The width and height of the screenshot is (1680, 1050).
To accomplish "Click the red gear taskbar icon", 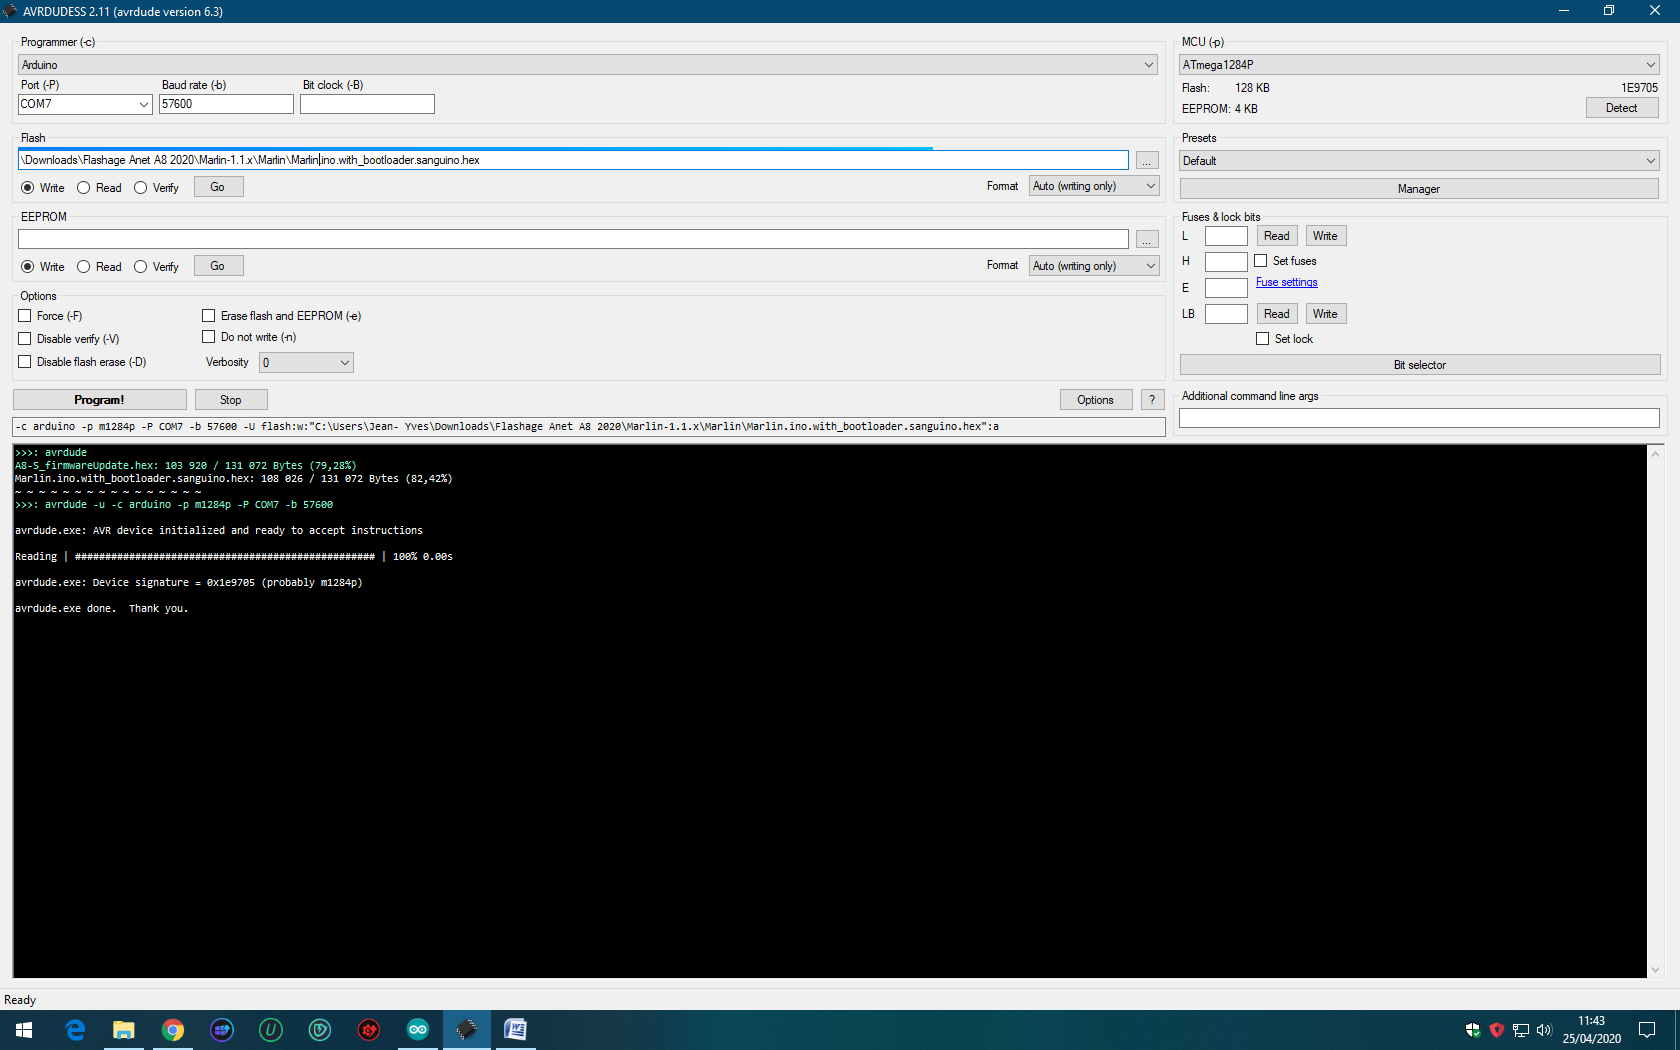I will click(369, 1030).
